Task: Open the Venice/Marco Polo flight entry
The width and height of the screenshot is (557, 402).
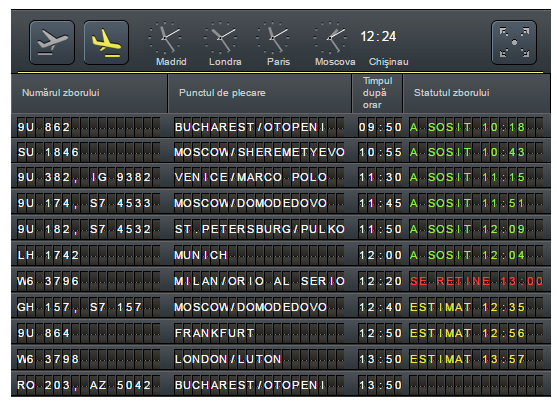Action: tap(281, 177)
